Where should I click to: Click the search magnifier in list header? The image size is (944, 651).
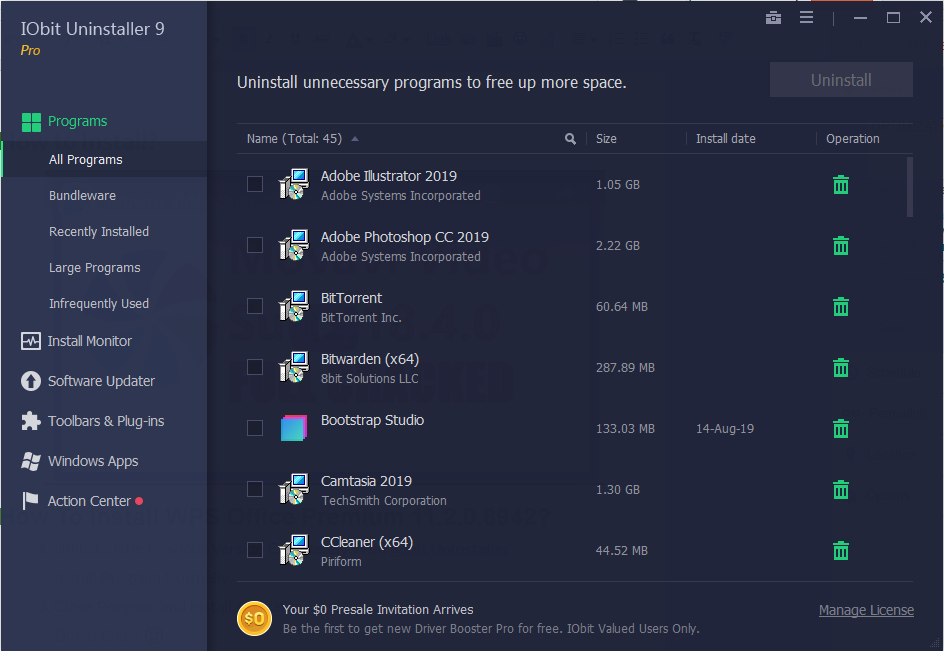click(x=570, y=139)
